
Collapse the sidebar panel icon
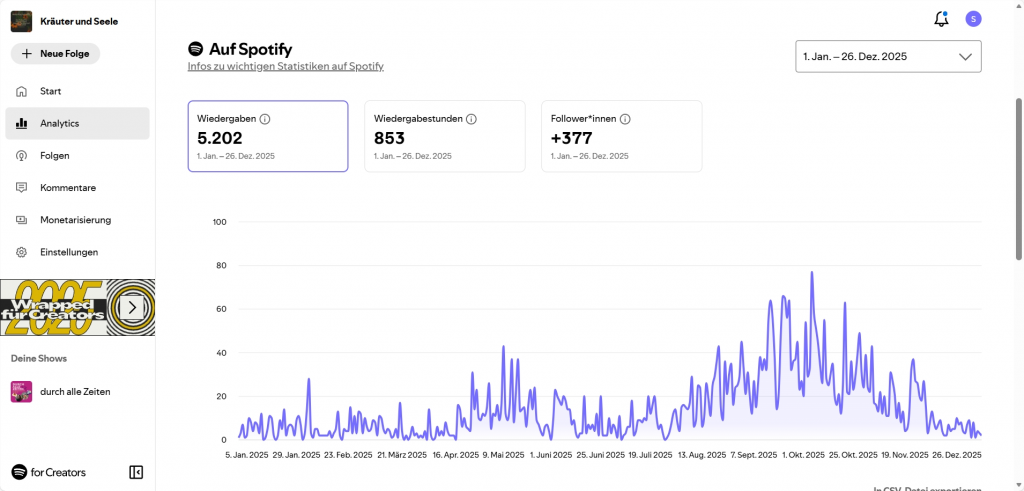tap(137, 472)
